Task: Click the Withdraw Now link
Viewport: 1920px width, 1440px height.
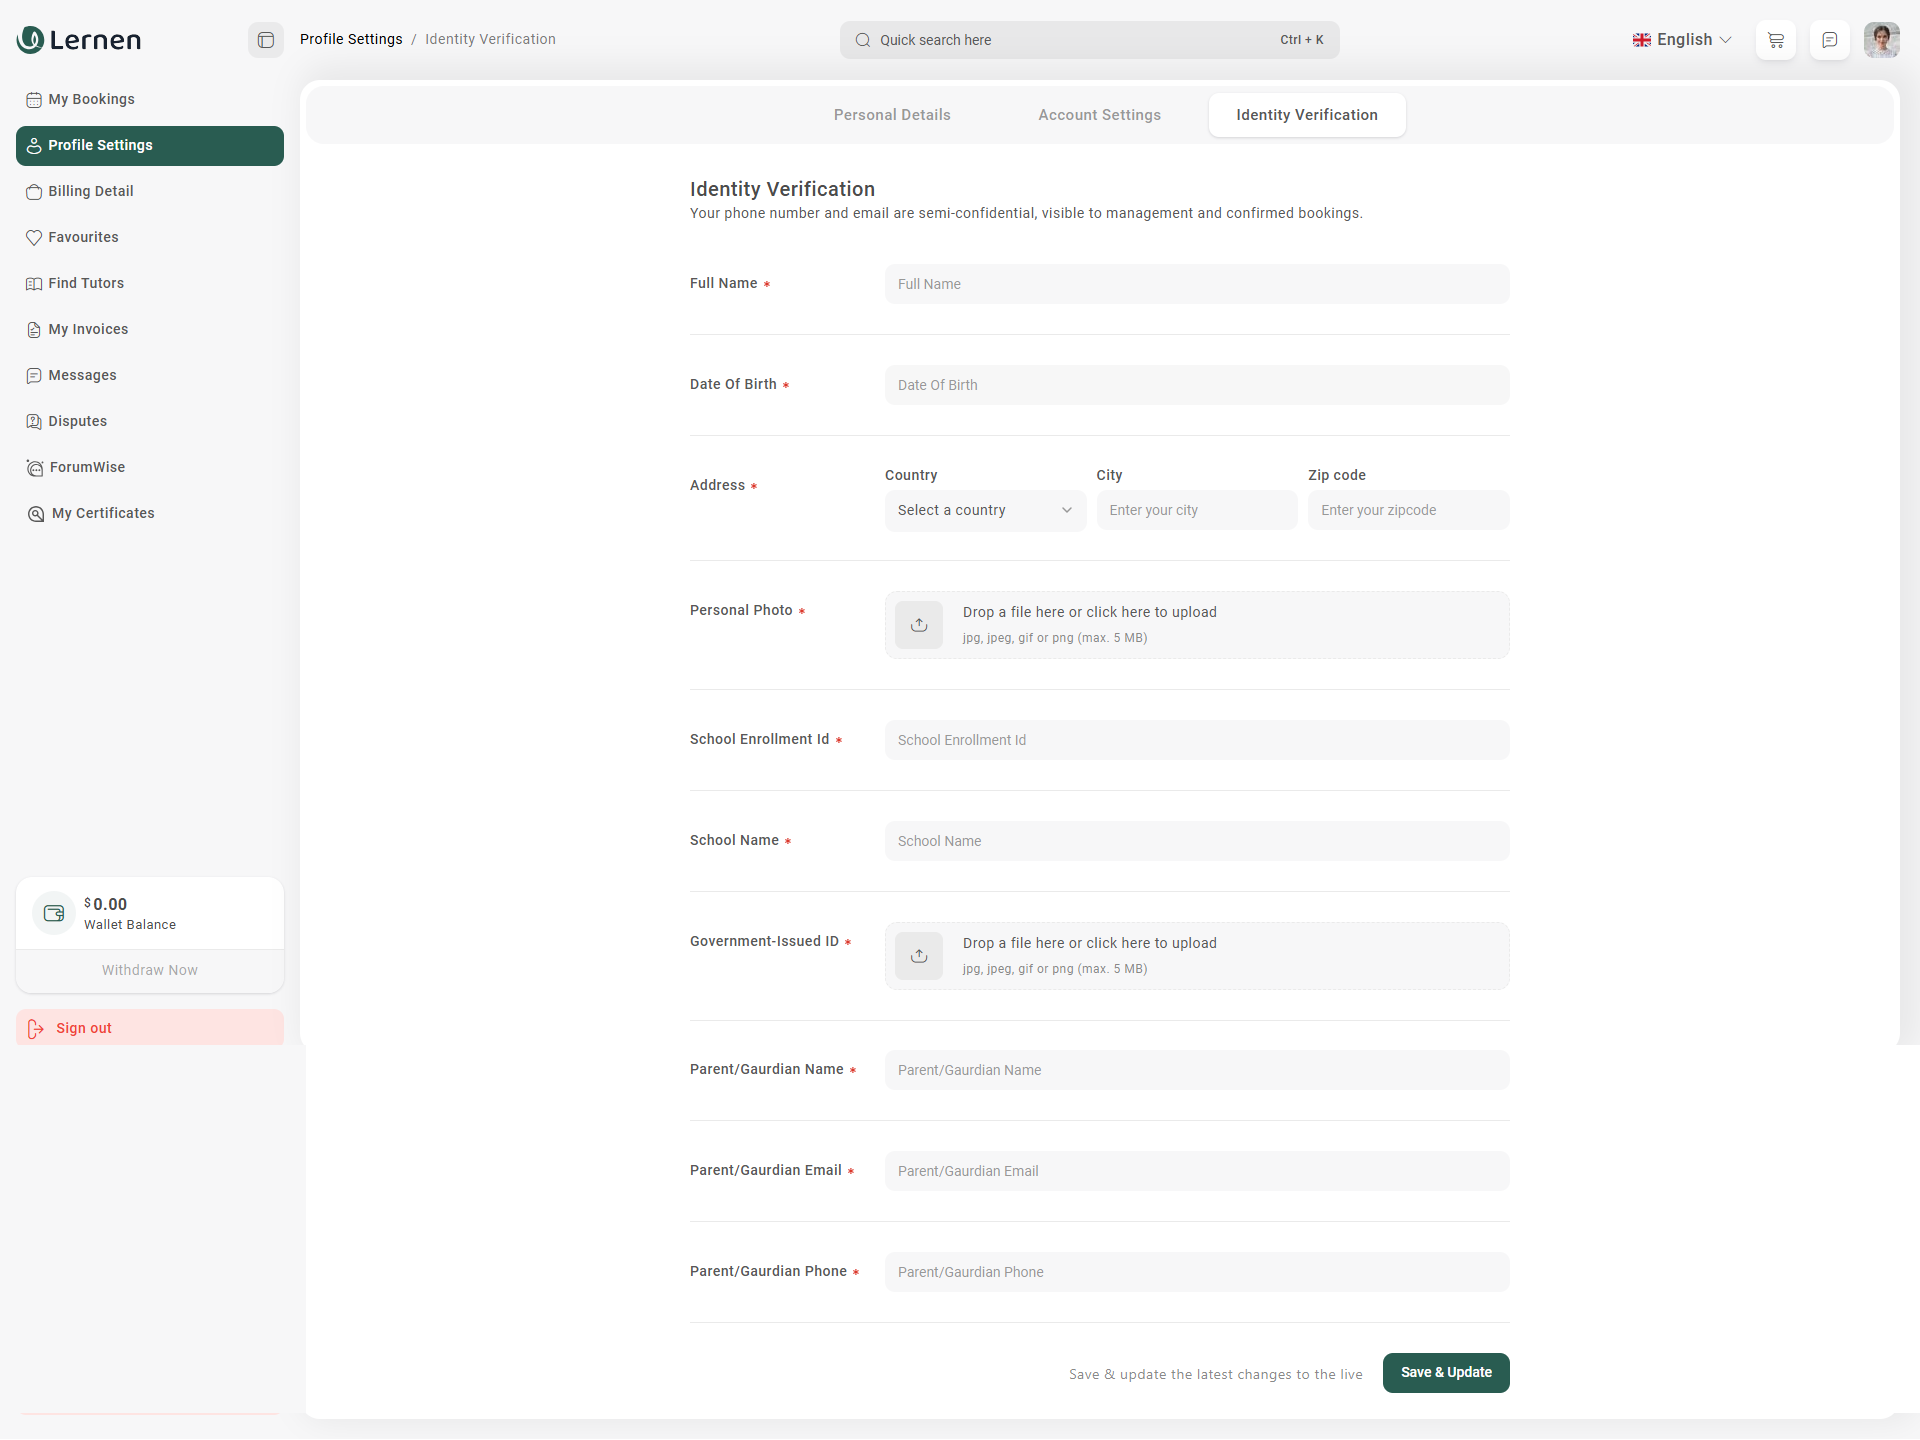Action: coord(149,969)
